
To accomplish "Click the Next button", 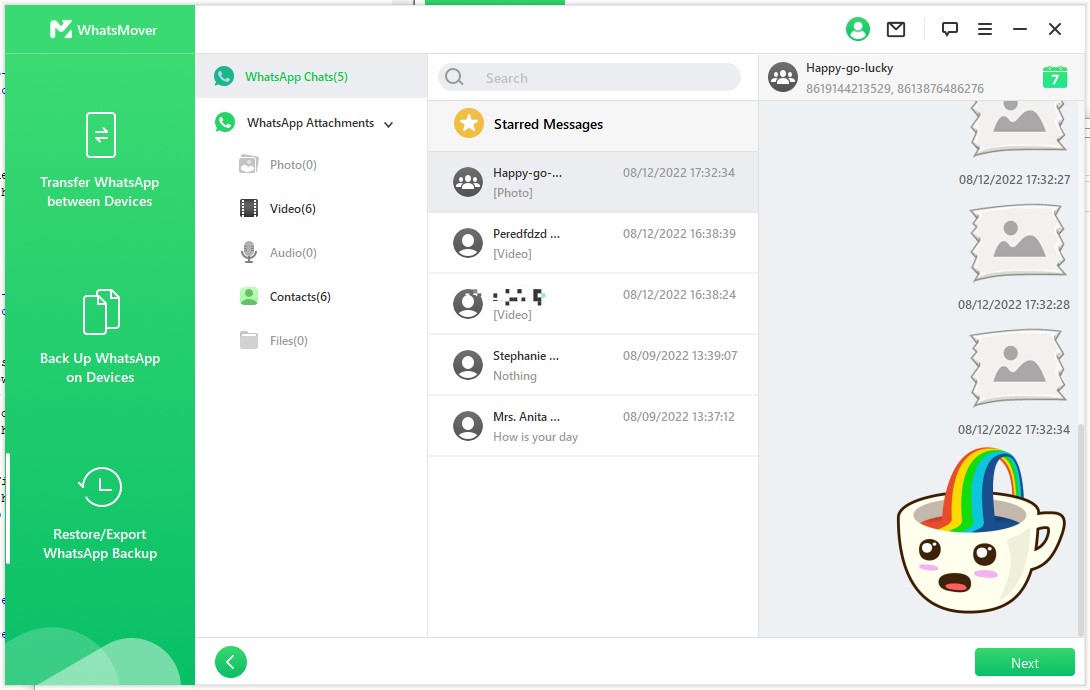I will pyautogui.click(x=1024, y=662).
